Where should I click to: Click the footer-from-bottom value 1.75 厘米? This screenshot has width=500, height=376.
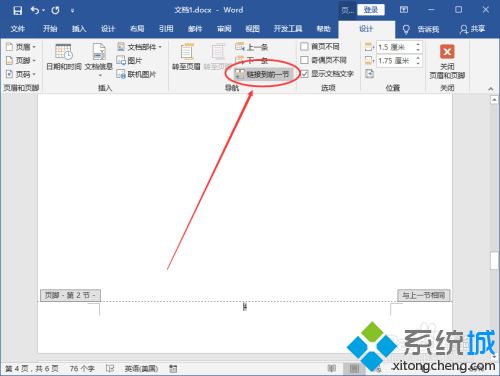[x=395, y=61]
